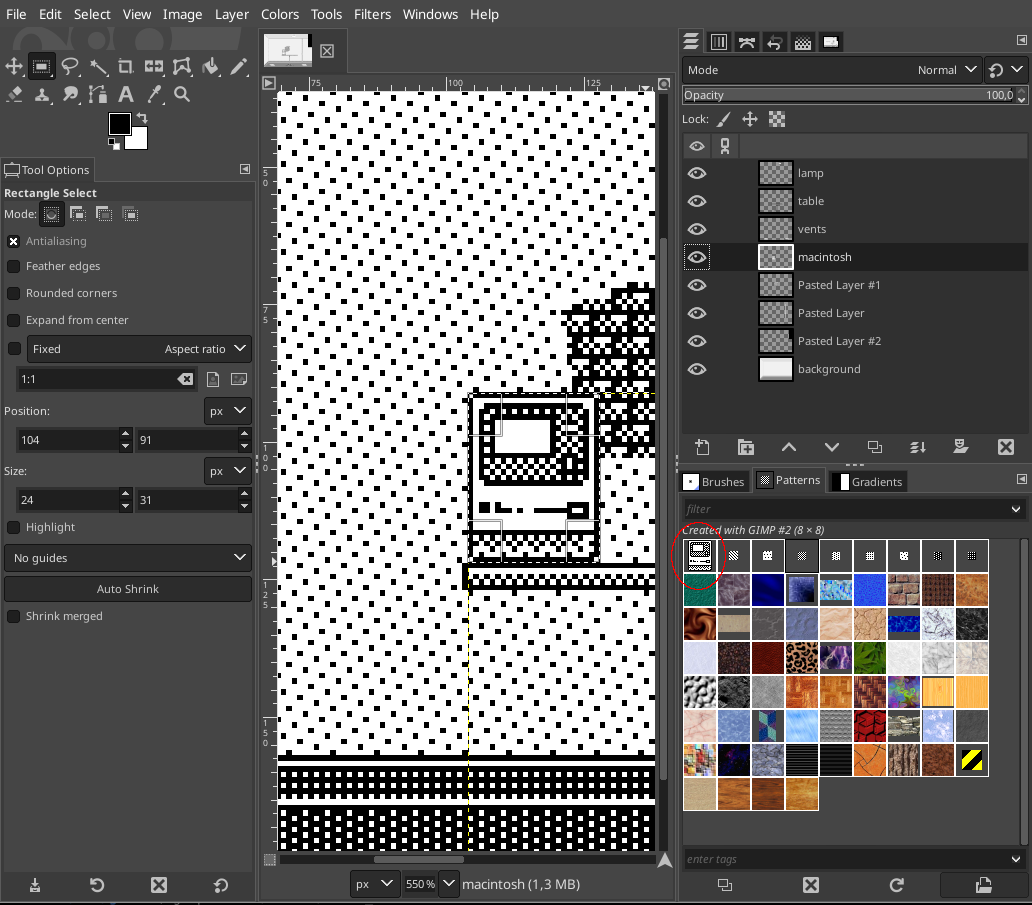Select the Text tool
This screenshot has width=1032, height=905.
(x=126, y=94)
